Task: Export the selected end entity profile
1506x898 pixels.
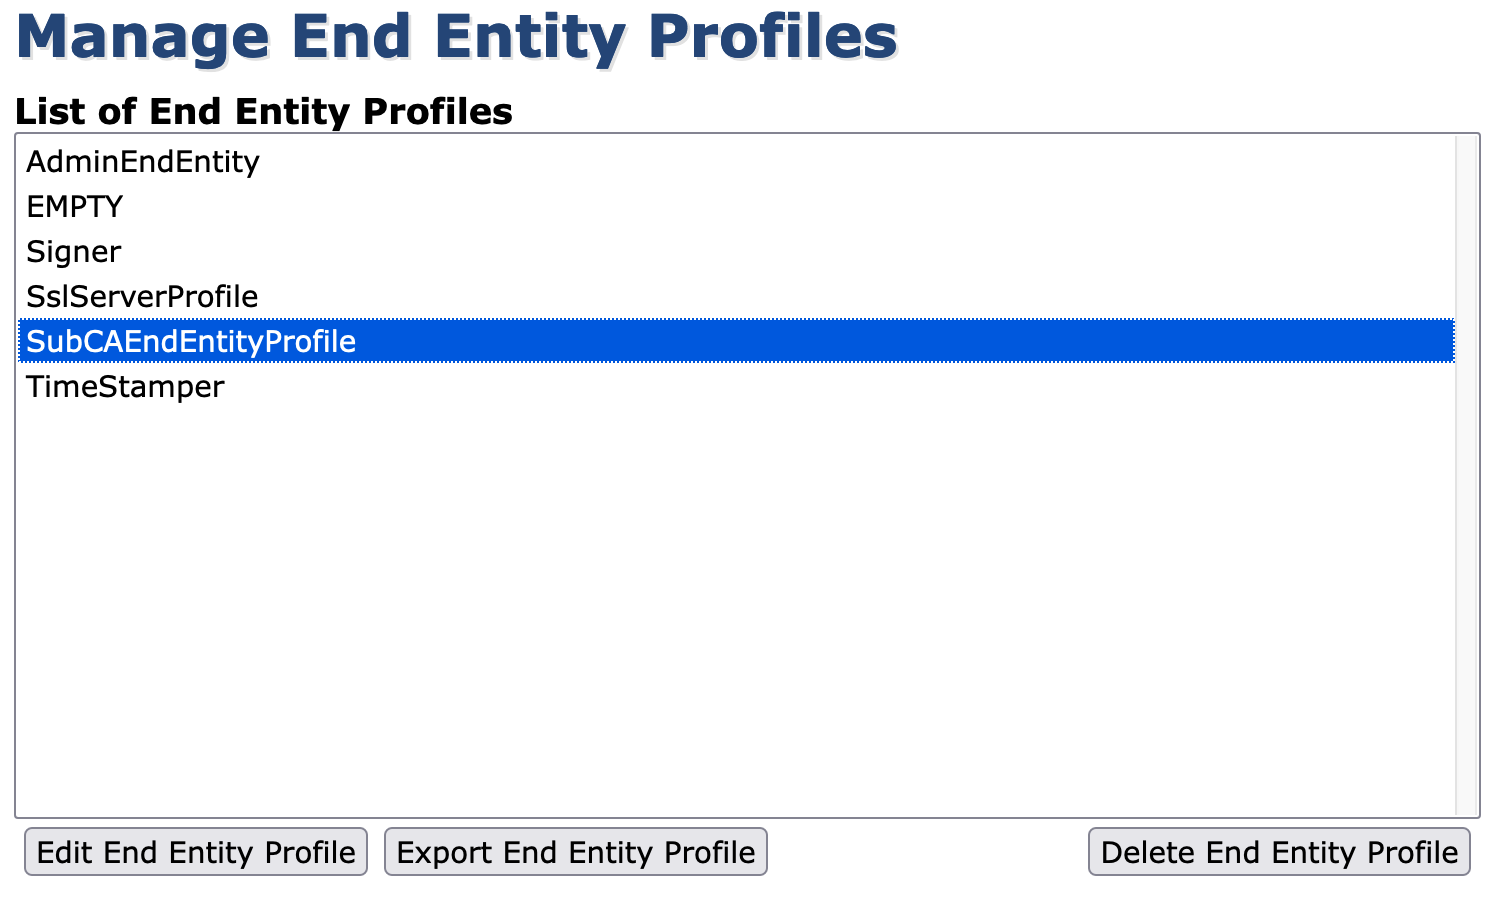Action: pyautogui.click(x=576, y=852)
